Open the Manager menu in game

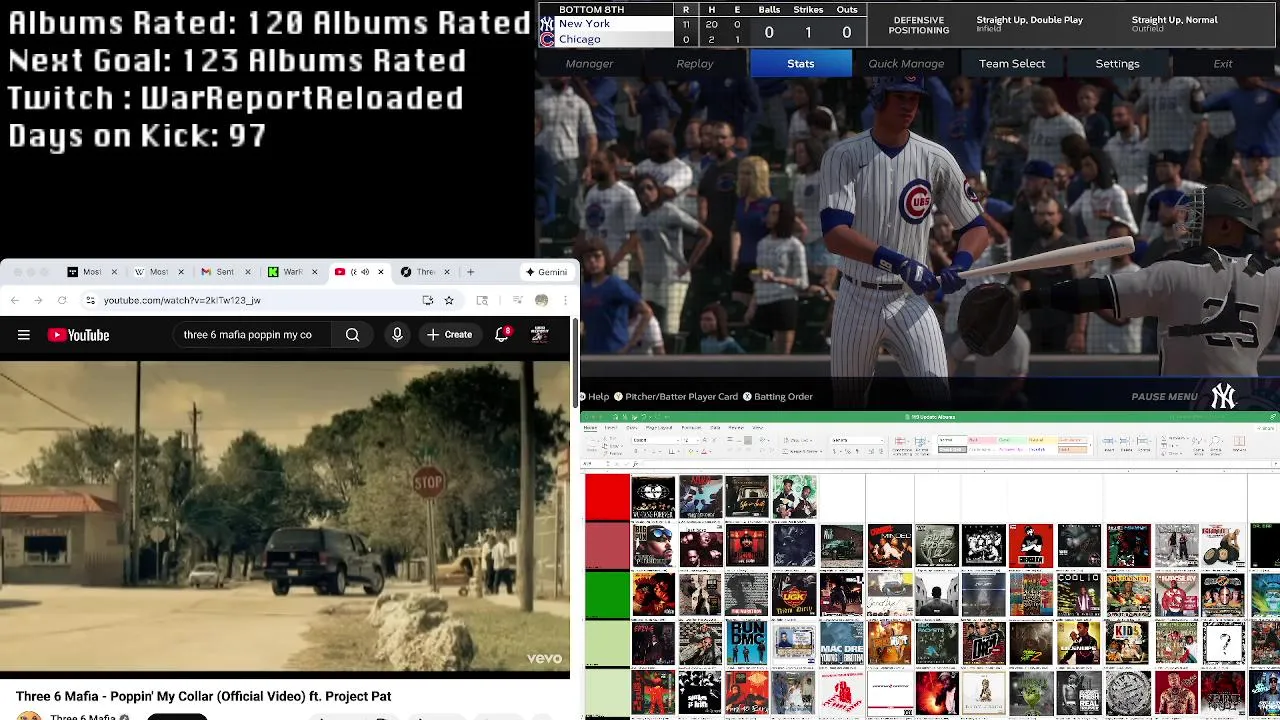tap(589, 64)
